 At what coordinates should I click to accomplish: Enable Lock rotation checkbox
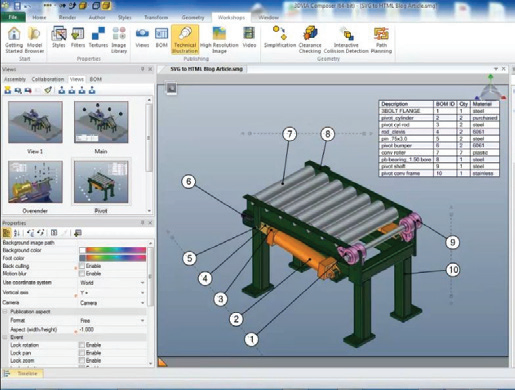pos(82,345)
